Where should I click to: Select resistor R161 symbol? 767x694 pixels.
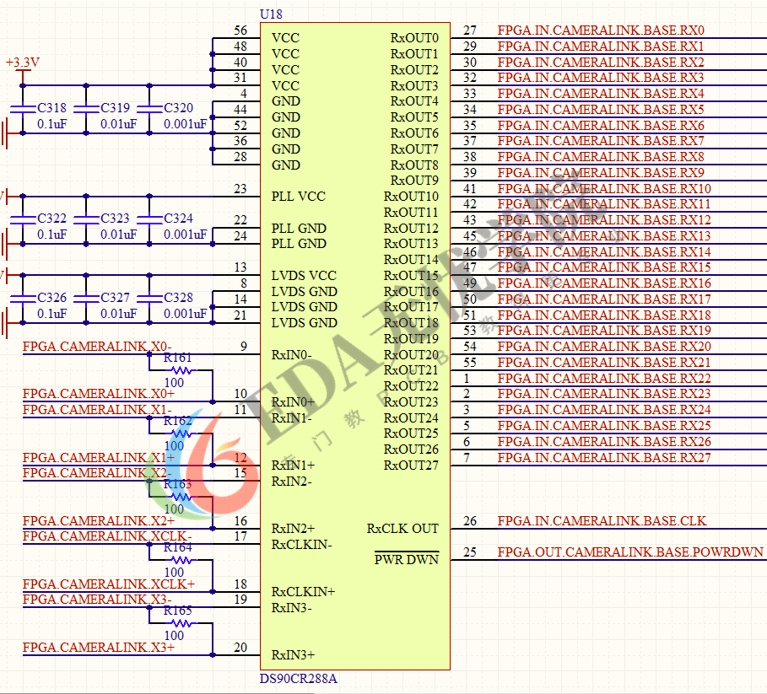point(181,370)
